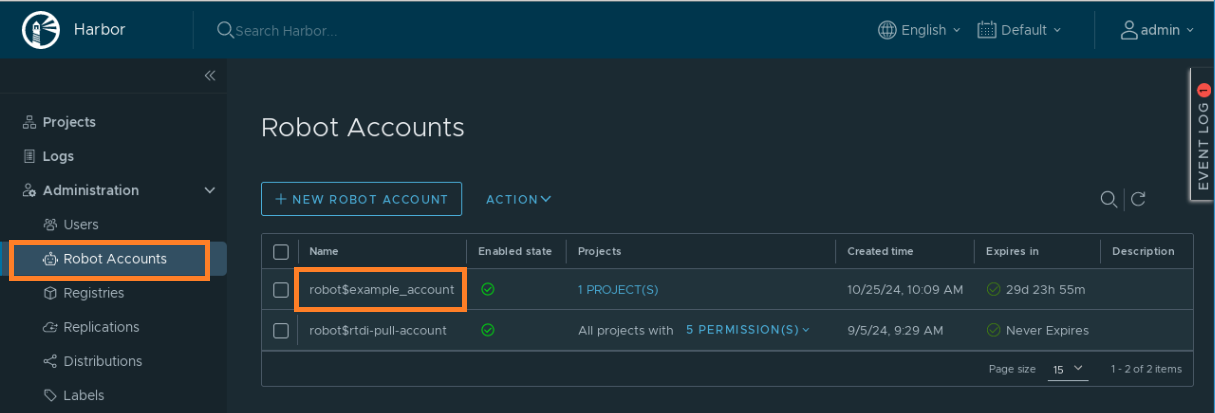The width and height of the screenshot is (1215, 413).
Task: Expand the 5 PERMISSION(S) list
Action: tap(747, 330)
